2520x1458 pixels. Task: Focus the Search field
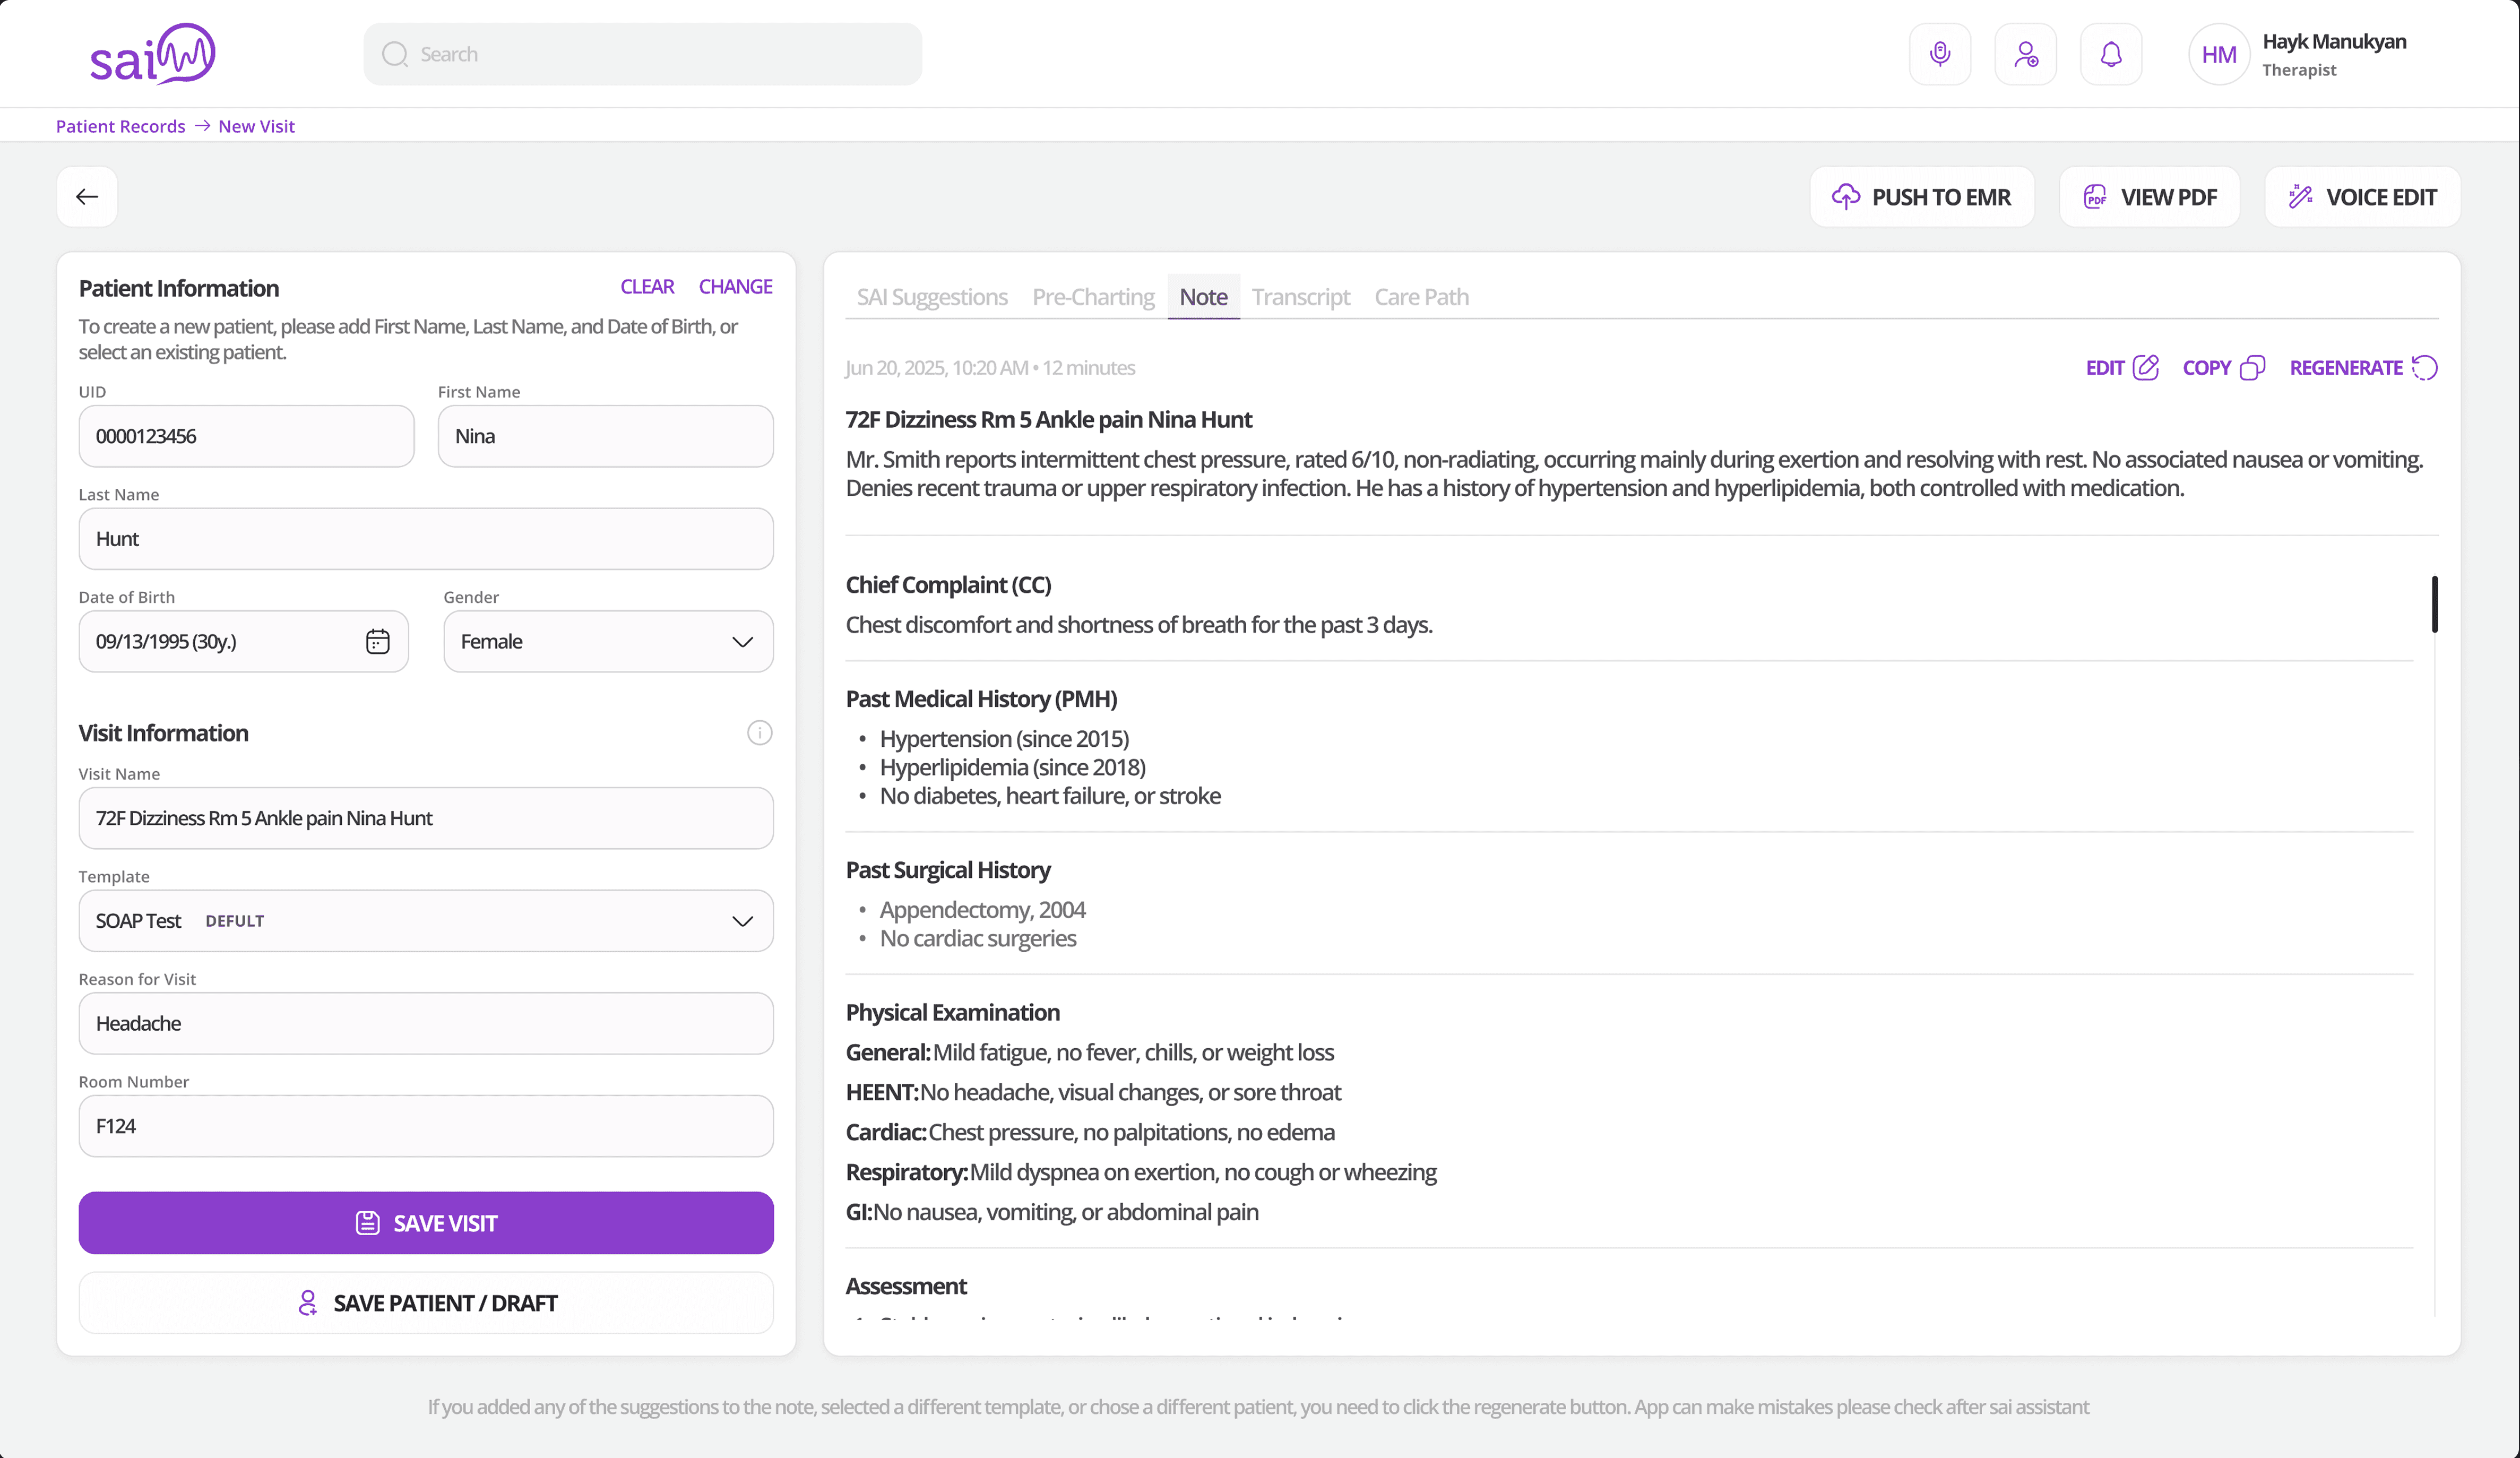coord(643,54)
